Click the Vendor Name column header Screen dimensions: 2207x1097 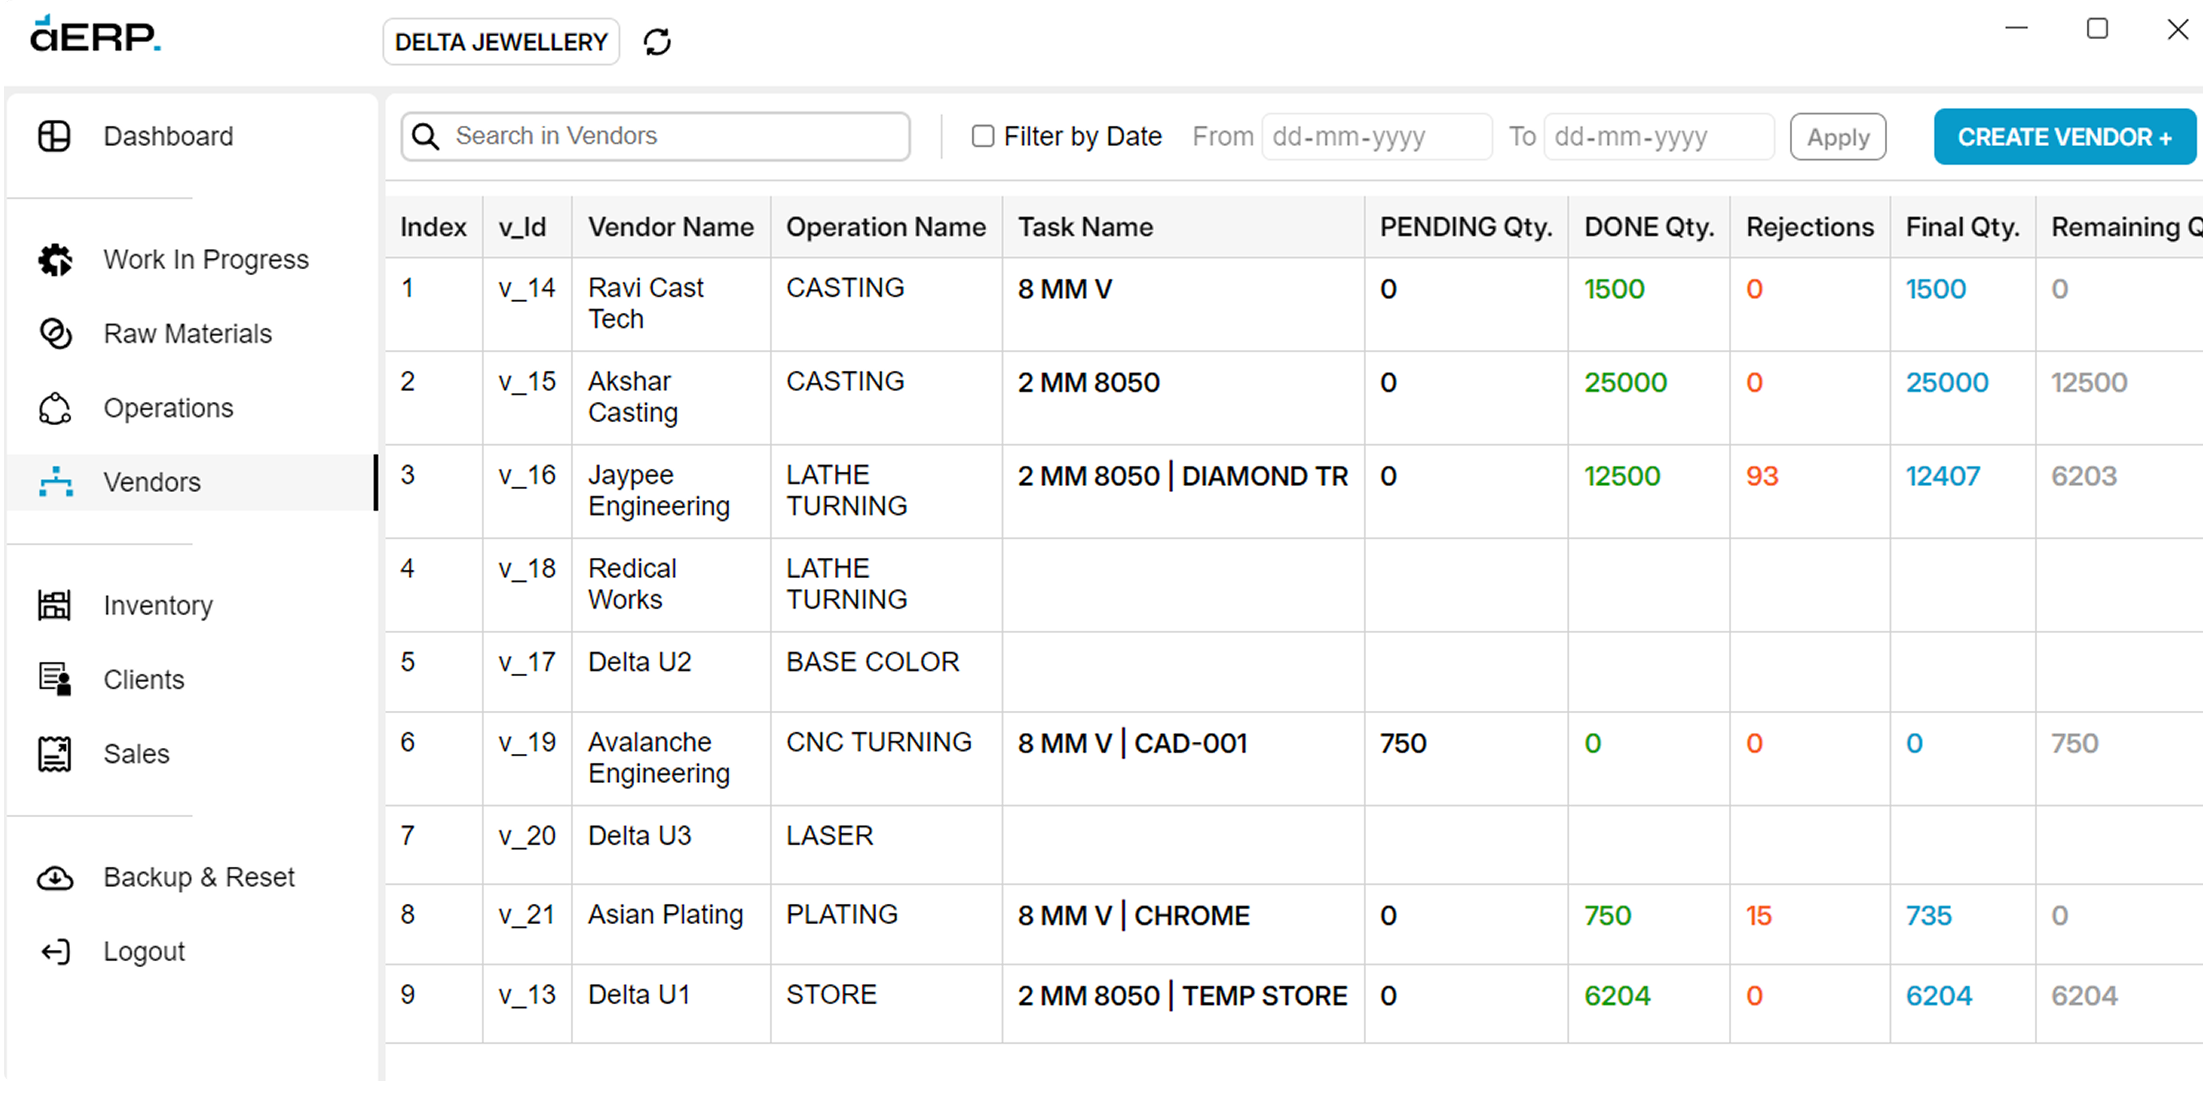(x=671, y=227)
